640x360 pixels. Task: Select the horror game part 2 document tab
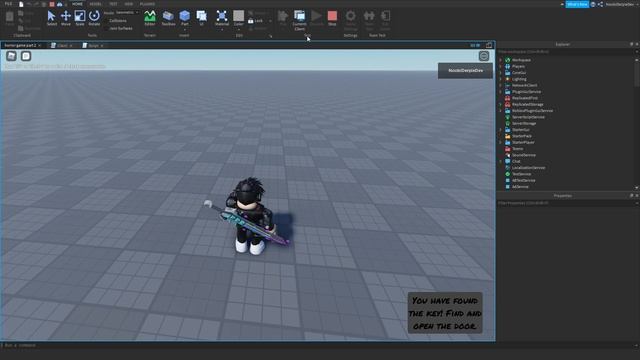point(23,45)
